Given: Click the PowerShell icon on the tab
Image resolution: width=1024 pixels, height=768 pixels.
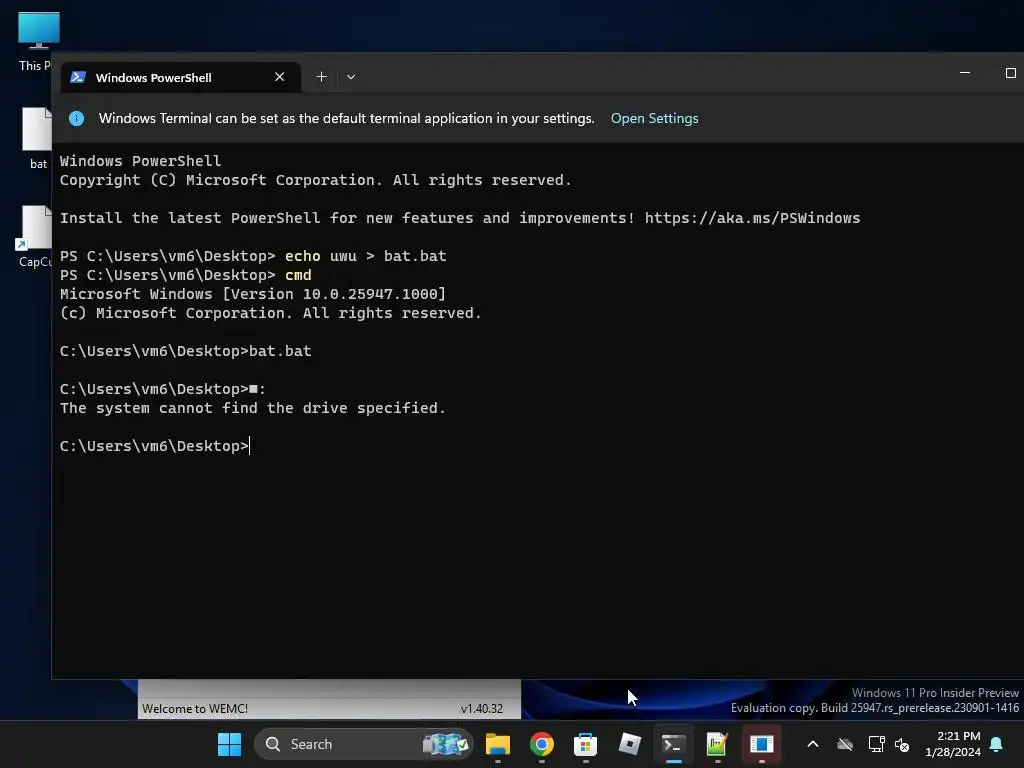Looking at the screenshot, I should point(78,77).
